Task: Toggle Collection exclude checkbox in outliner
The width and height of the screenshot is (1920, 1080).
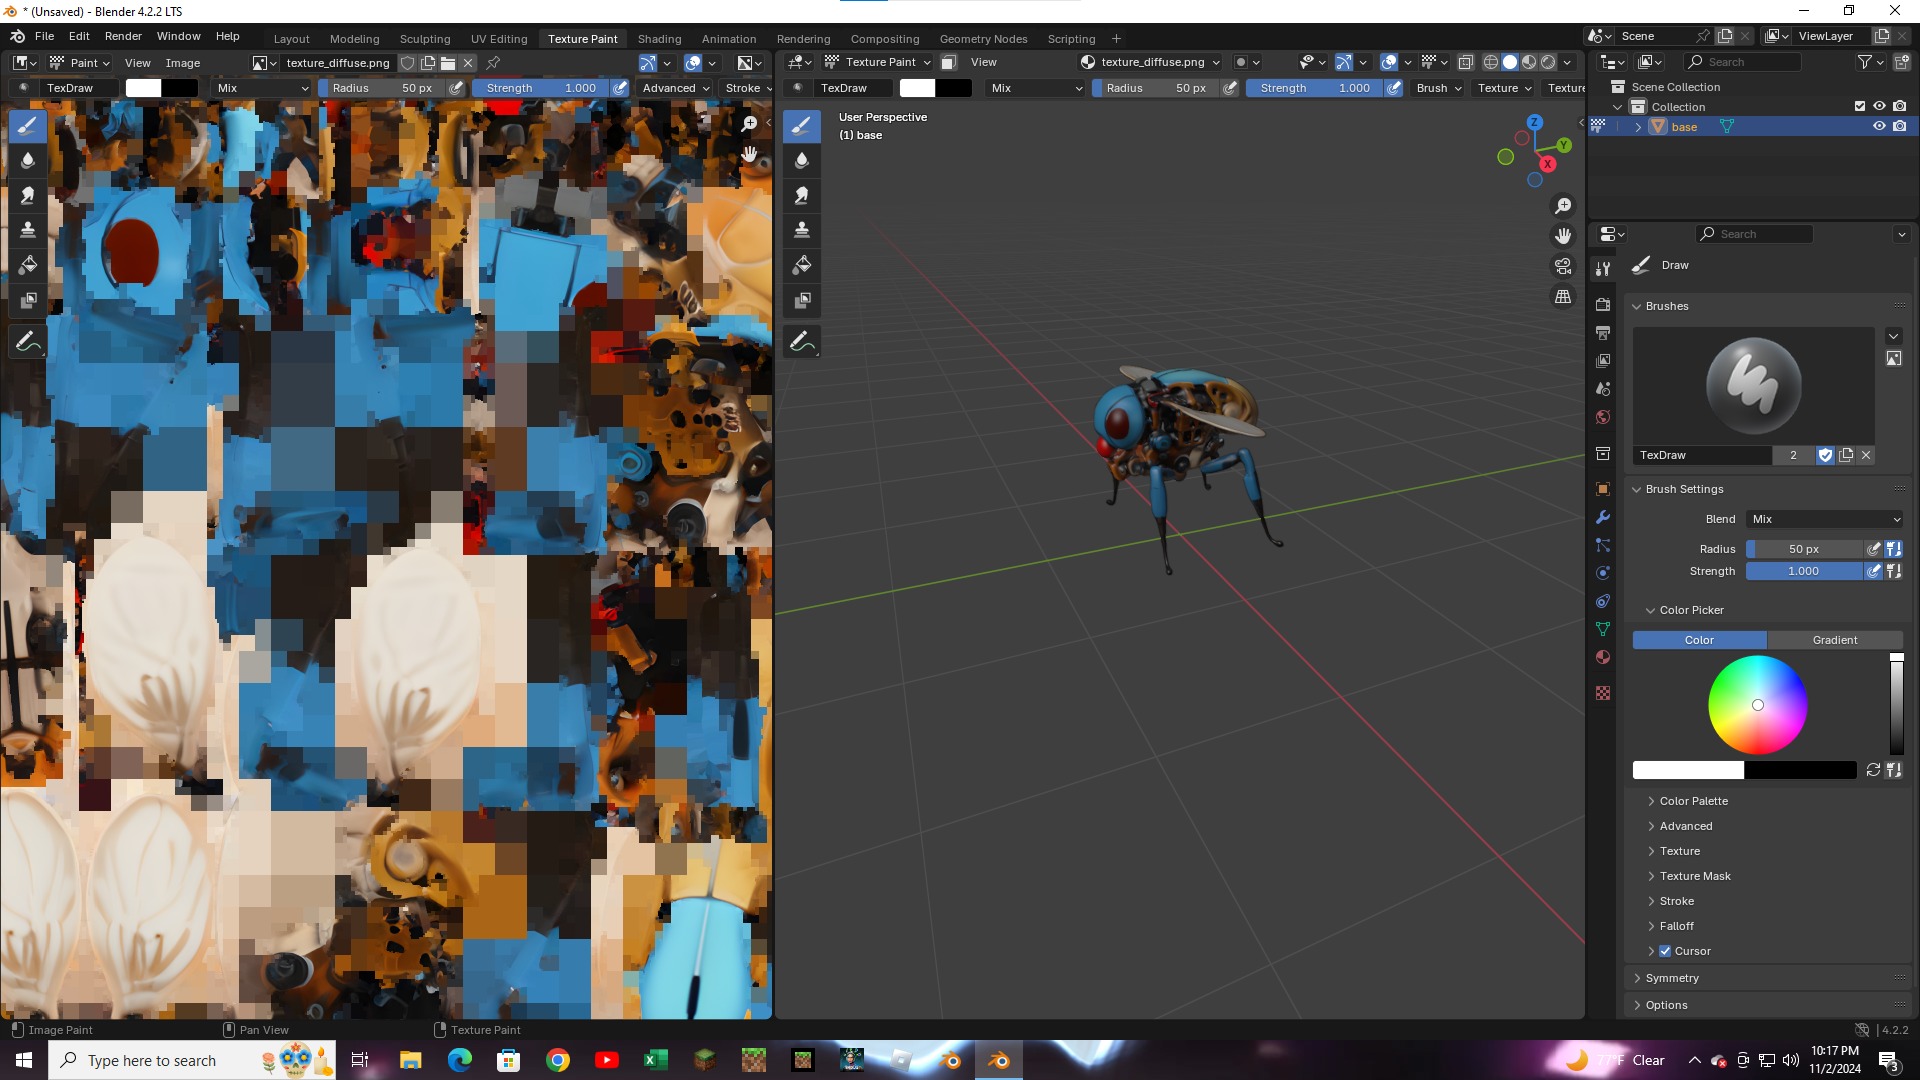Action: pyautogui.click(x=1860, y=106)
